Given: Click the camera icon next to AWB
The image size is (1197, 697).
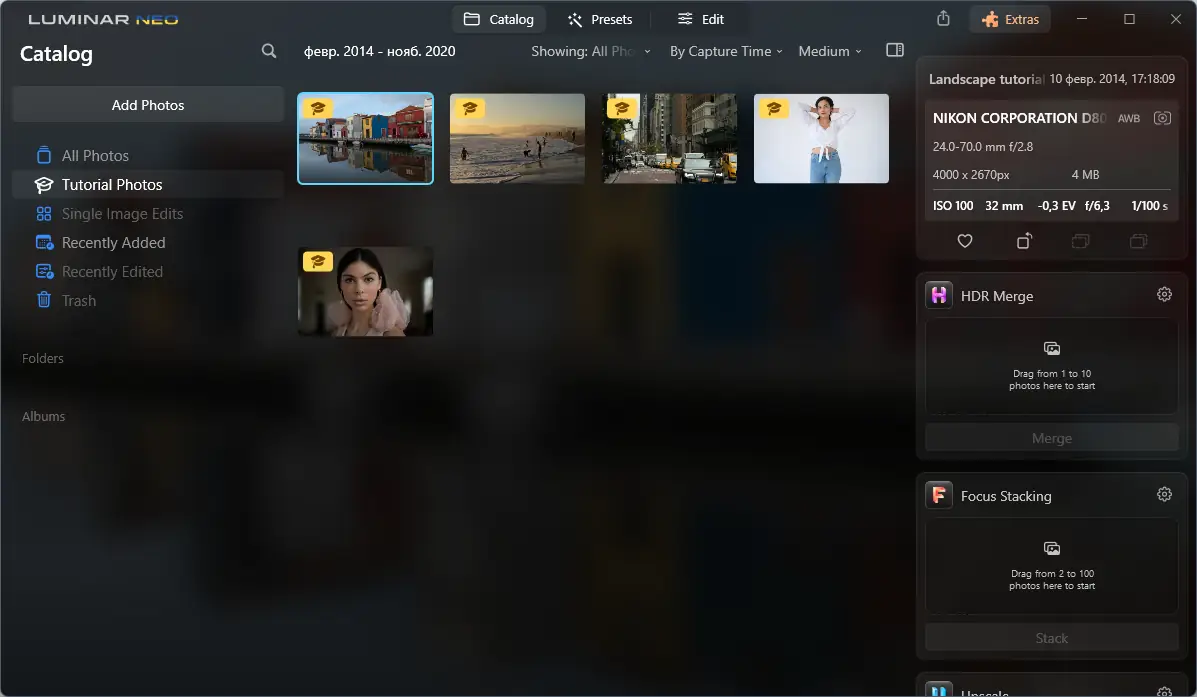Looking at the screenshot, I should [1162, 118].
